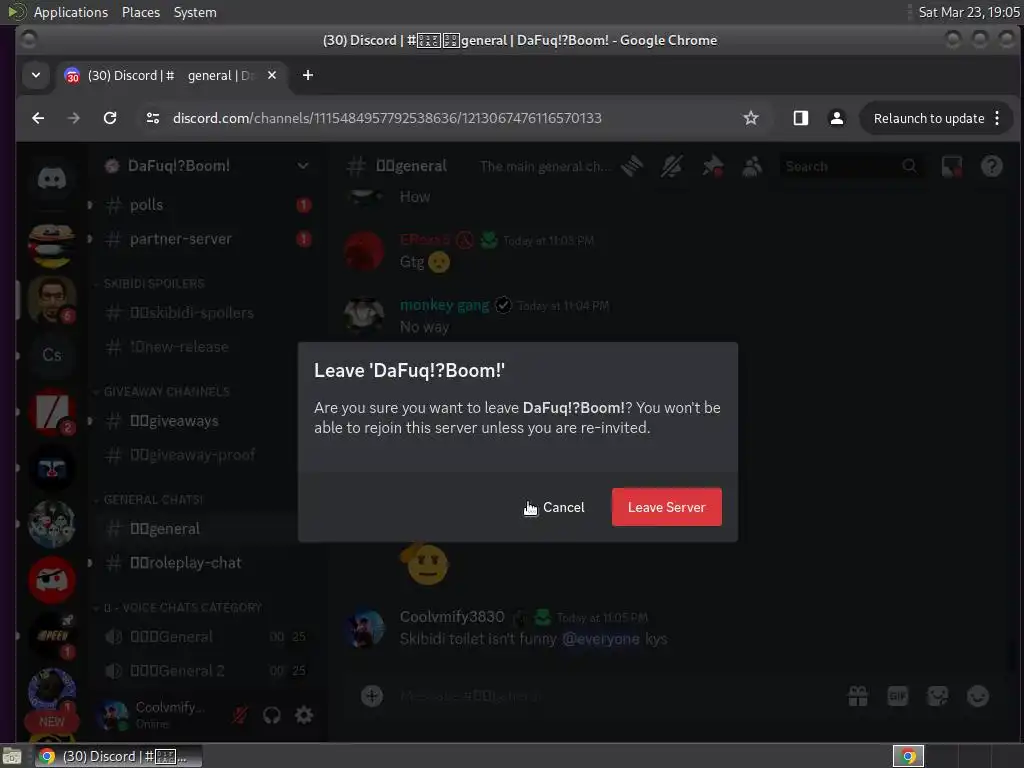Open User Settings gear icon
The image size is (1024, 768).
304,715
